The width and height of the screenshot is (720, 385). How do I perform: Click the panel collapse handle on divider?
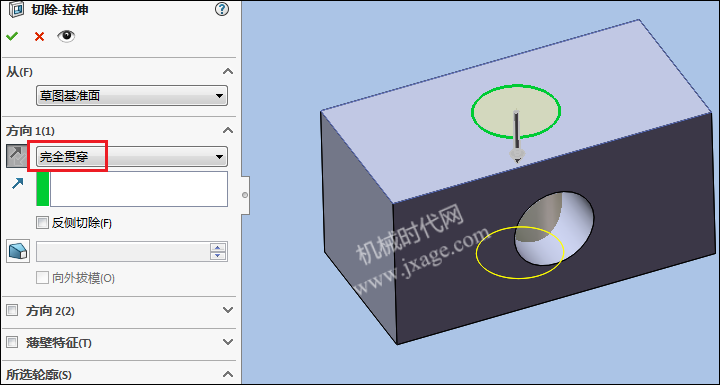245,195
